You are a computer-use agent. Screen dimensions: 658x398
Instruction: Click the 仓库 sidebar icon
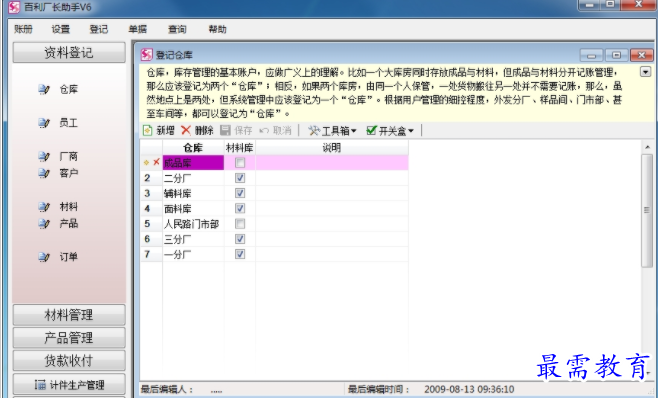(44, 89)
